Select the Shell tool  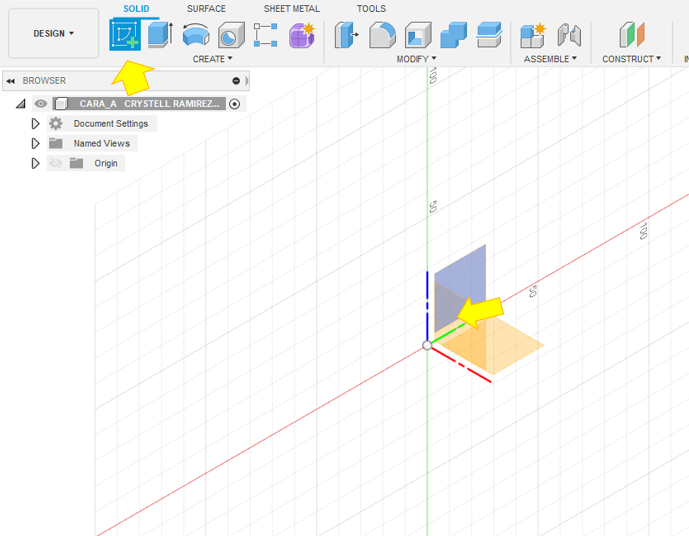[x=418, y=35]
